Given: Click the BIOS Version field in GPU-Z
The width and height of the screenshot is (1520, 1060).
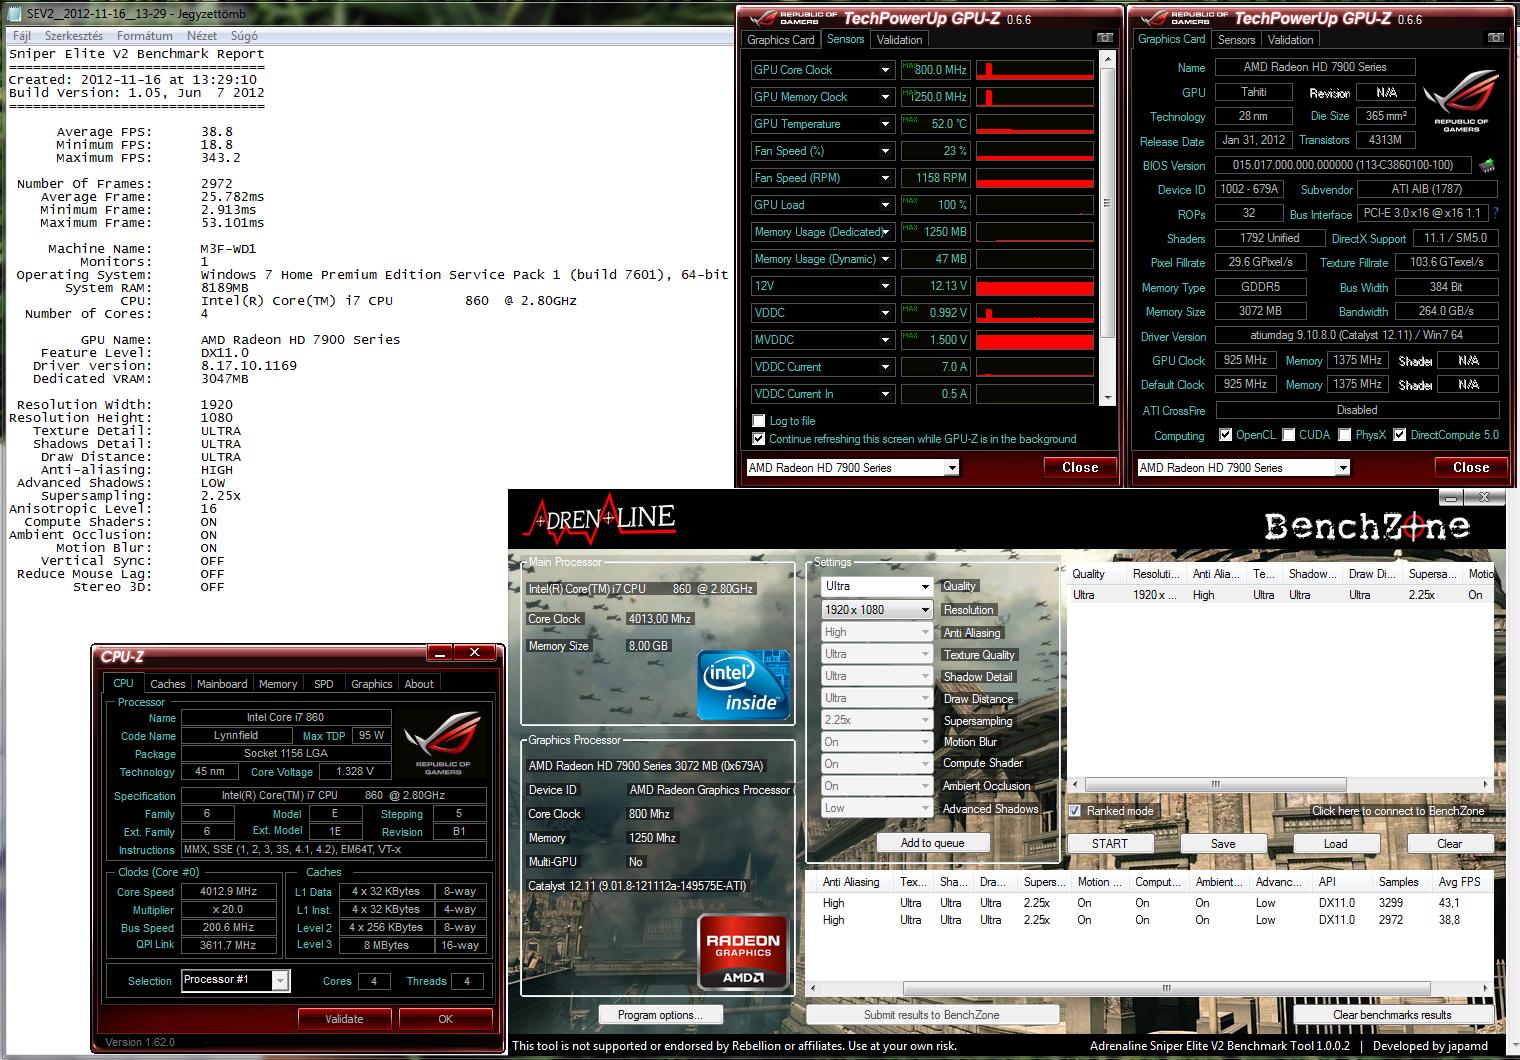Looking at the screenshot, I should coord(1342,165).
